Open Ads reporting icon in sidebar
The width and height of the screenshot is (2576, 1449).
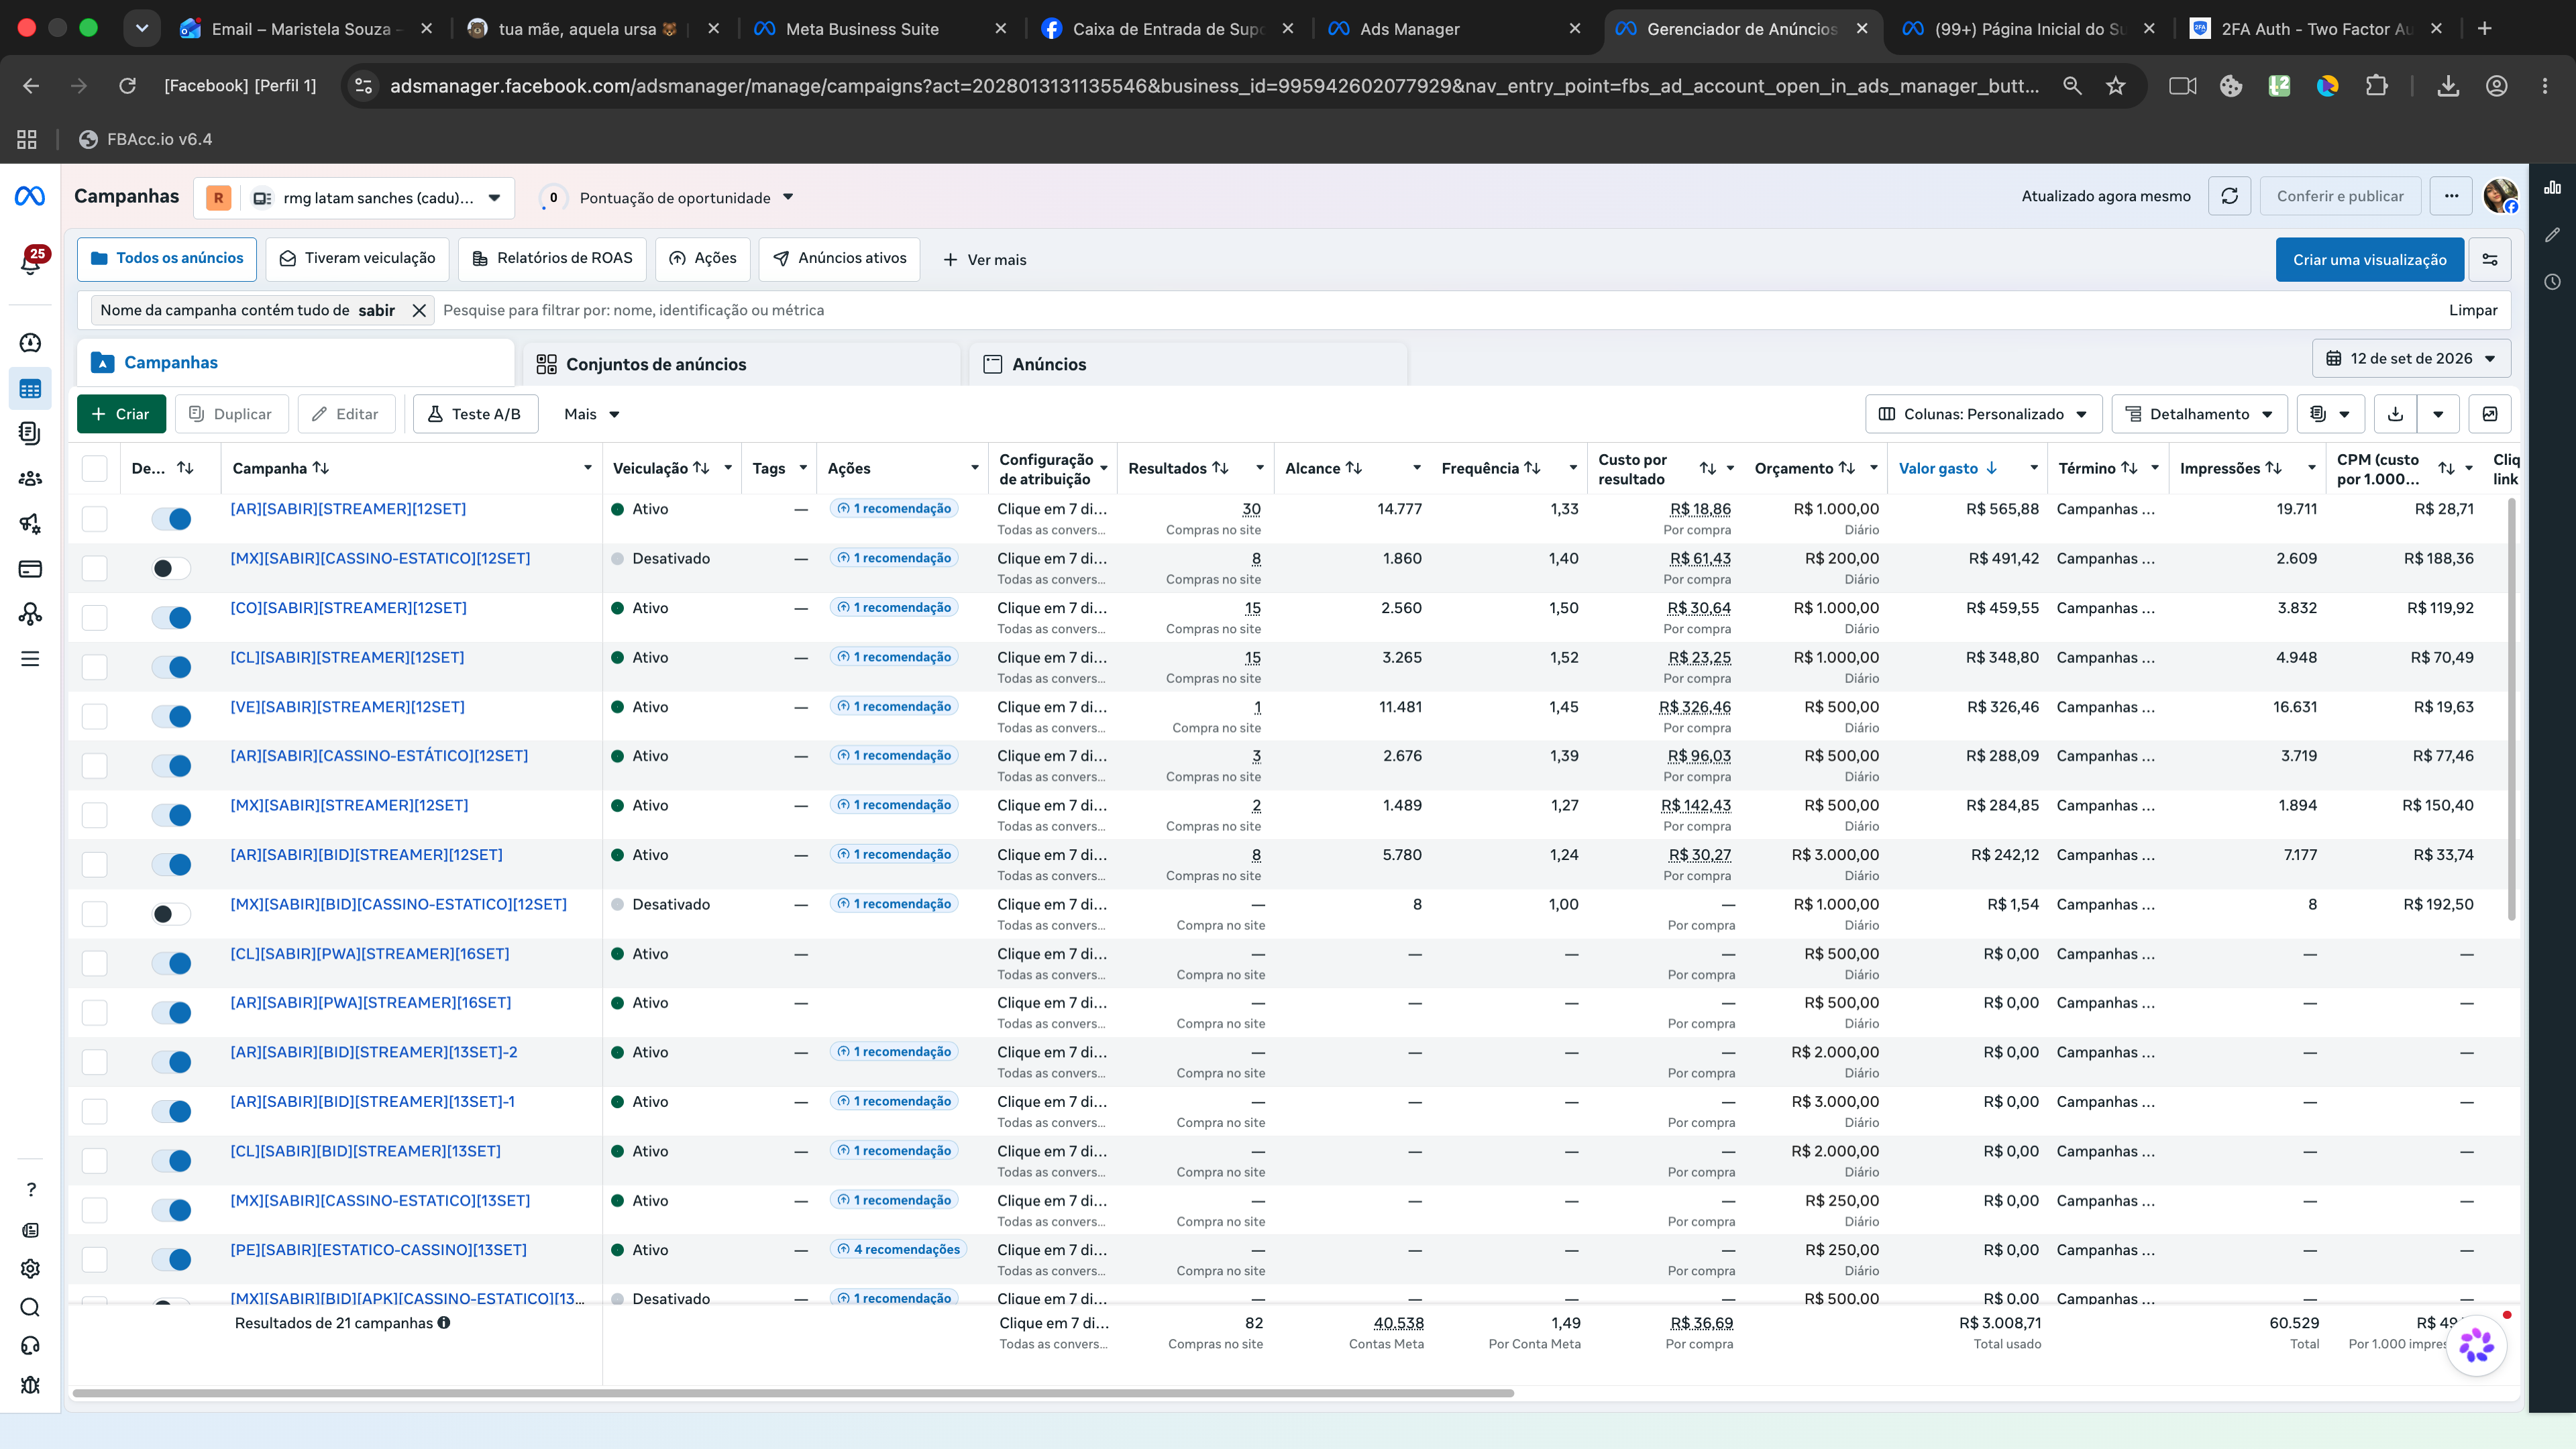30,433
